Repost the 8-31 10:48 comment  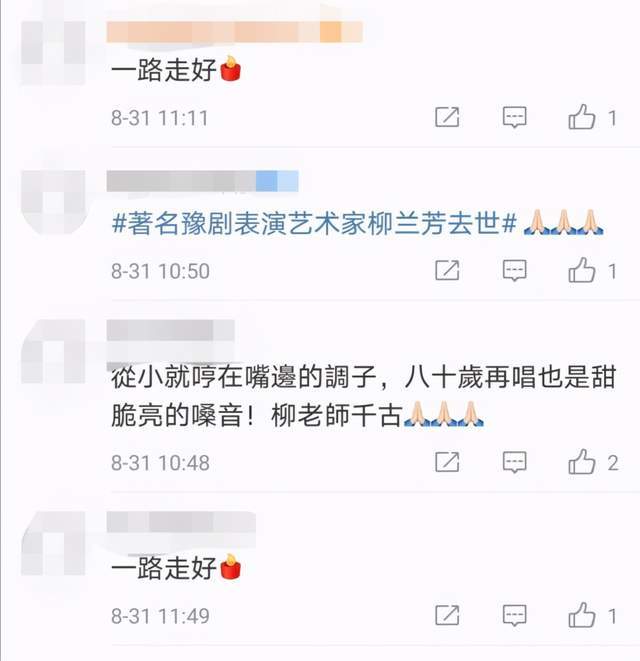click(447, 462)
